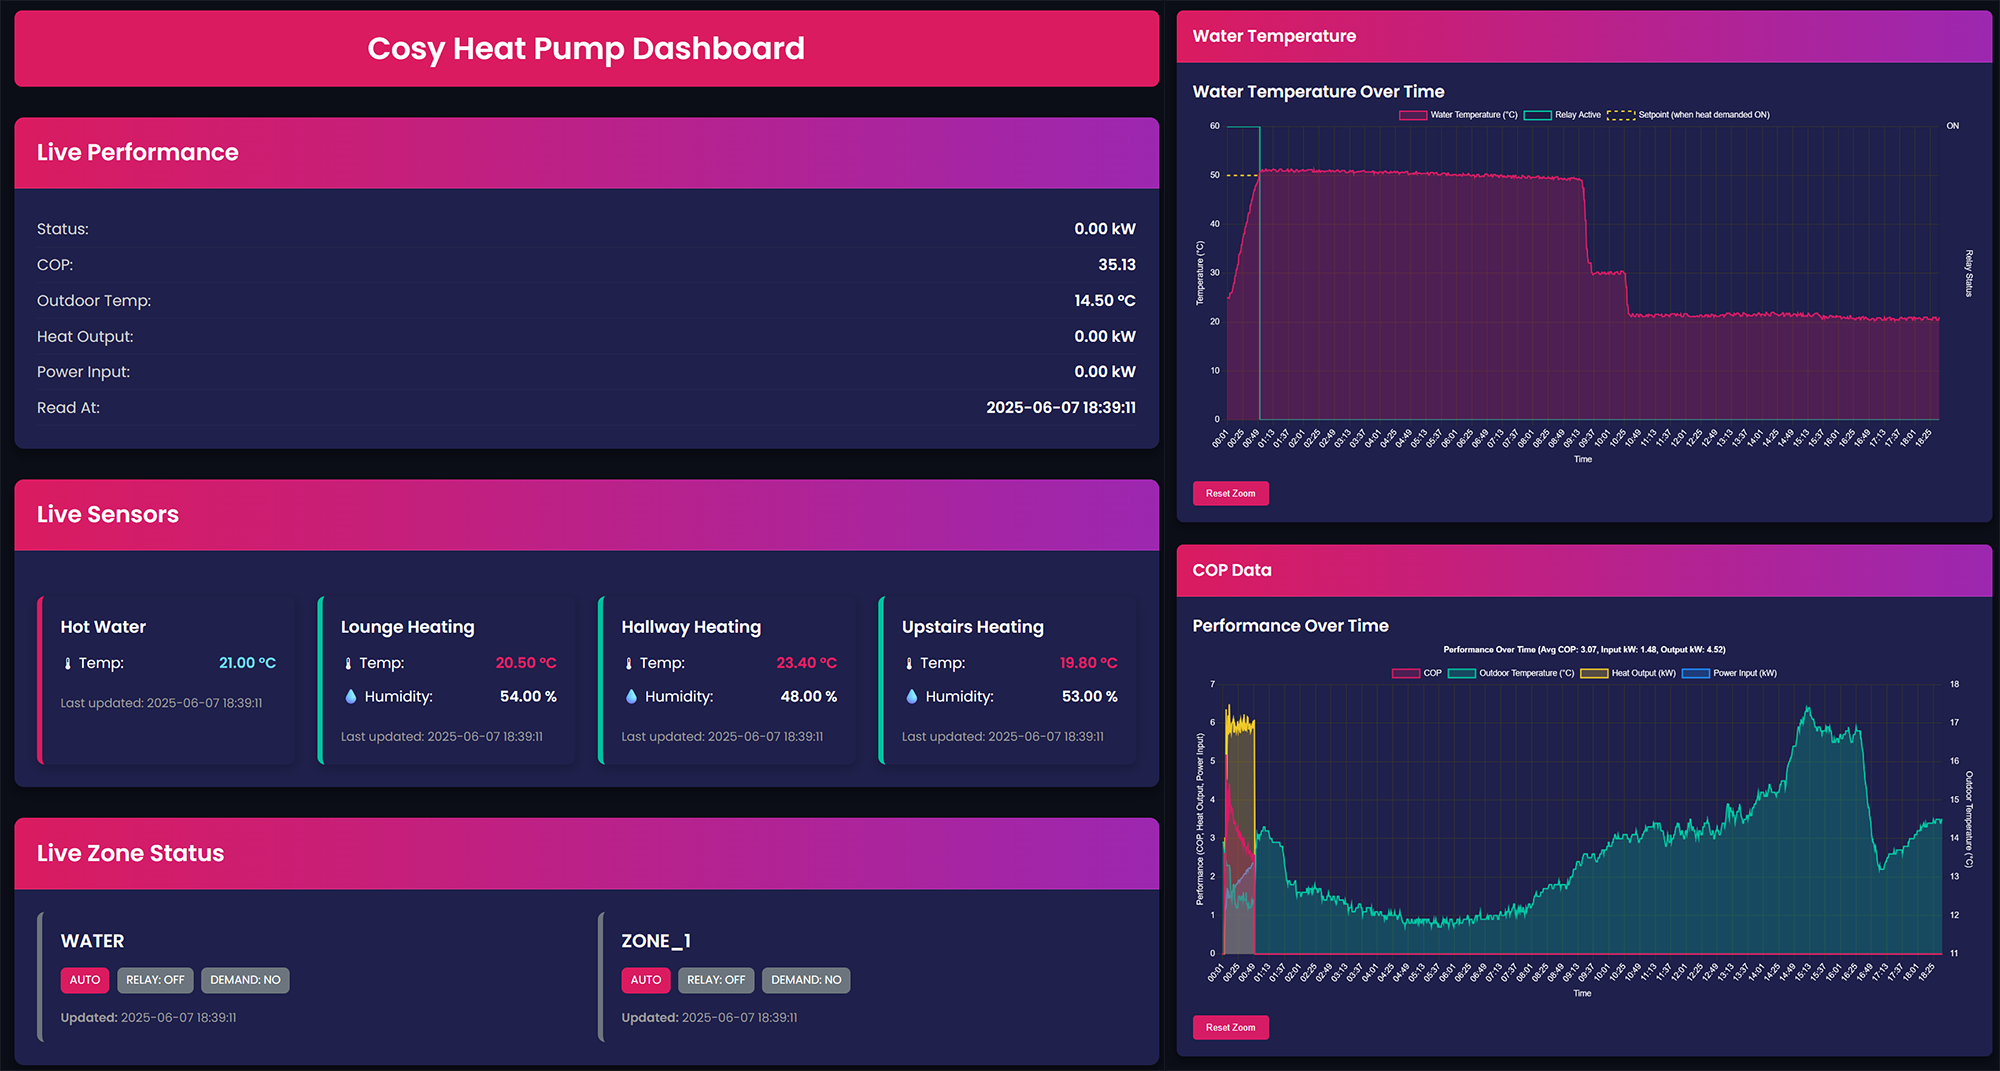The image size is (2000, 1071).
Task: Collapse the Live Performance section header
Action: click(585, 152)
